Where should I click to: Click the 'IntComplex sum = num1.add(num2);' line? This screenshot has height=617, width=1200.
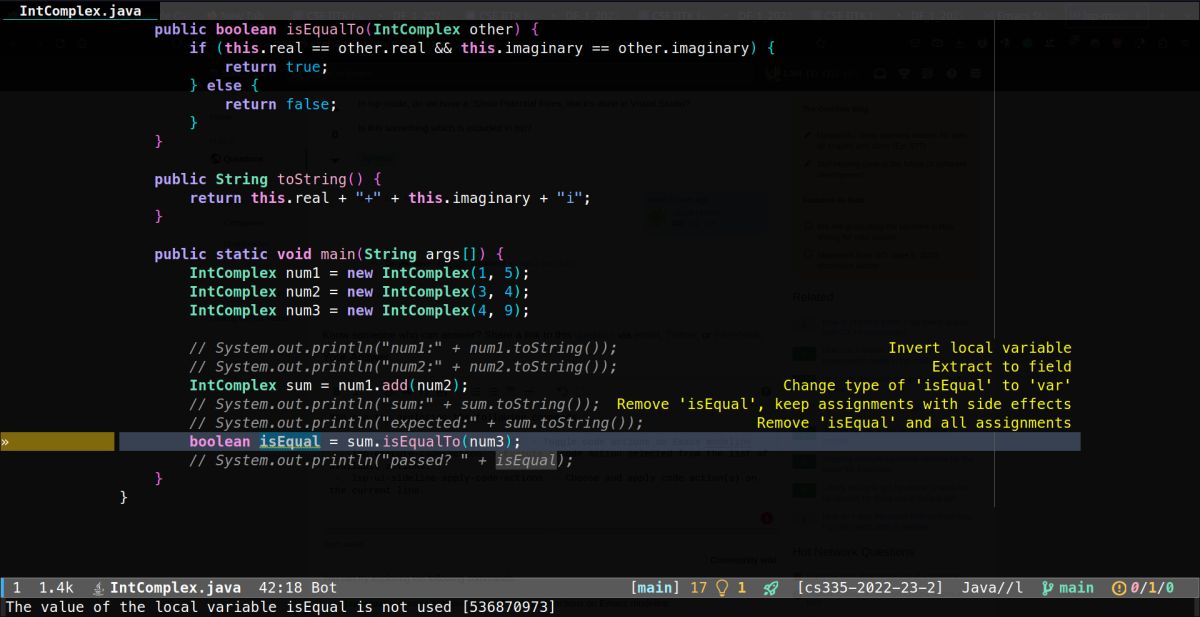(x=329, y=385)
